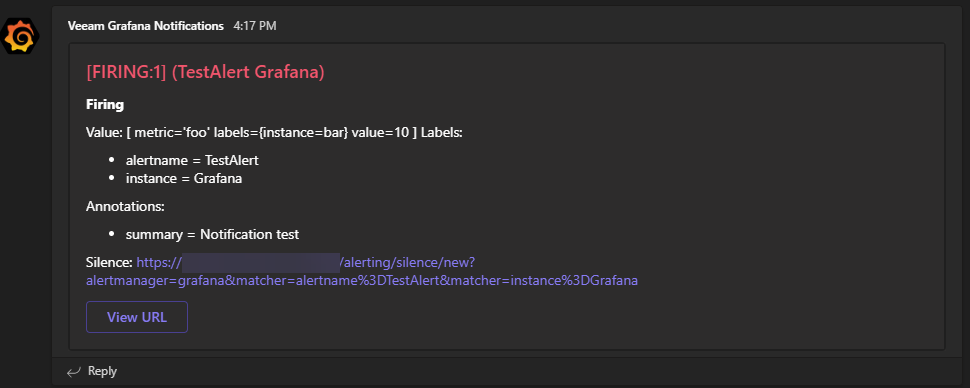Click Reply to respond to message

click(x=102, y=371)
